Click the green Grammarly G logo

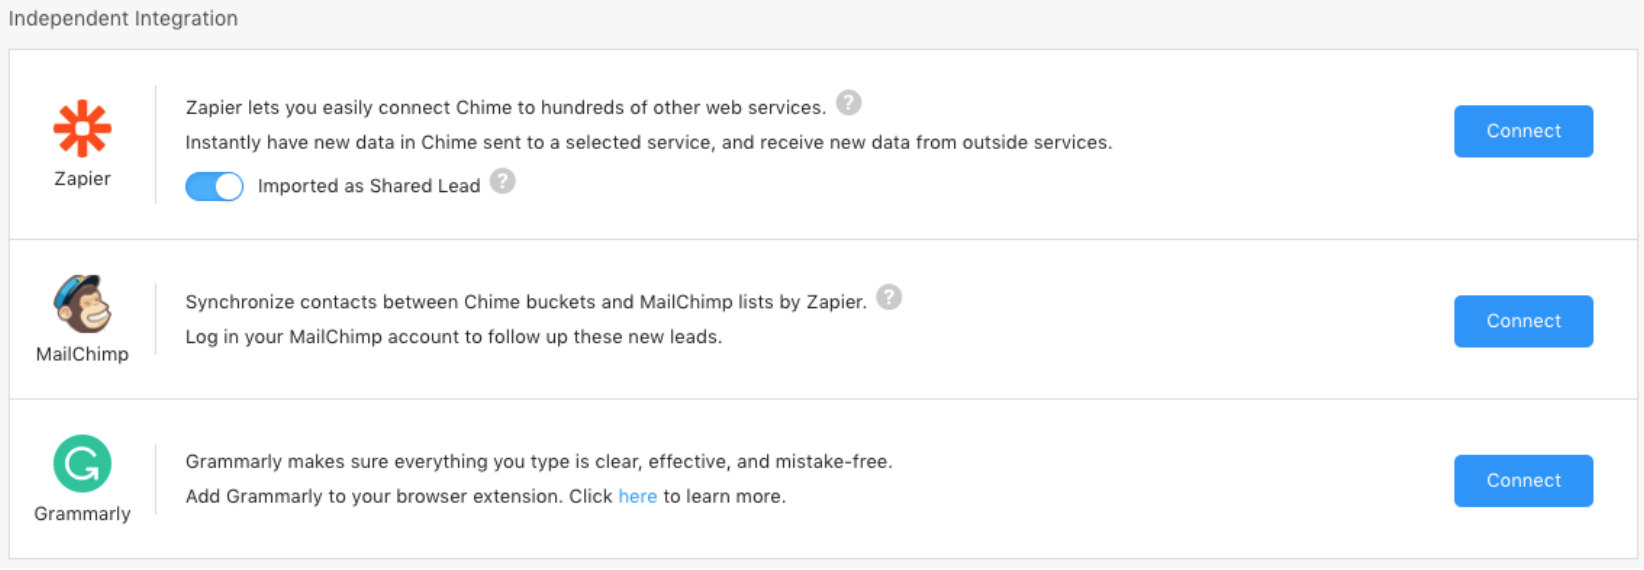(x=82, y=464)
